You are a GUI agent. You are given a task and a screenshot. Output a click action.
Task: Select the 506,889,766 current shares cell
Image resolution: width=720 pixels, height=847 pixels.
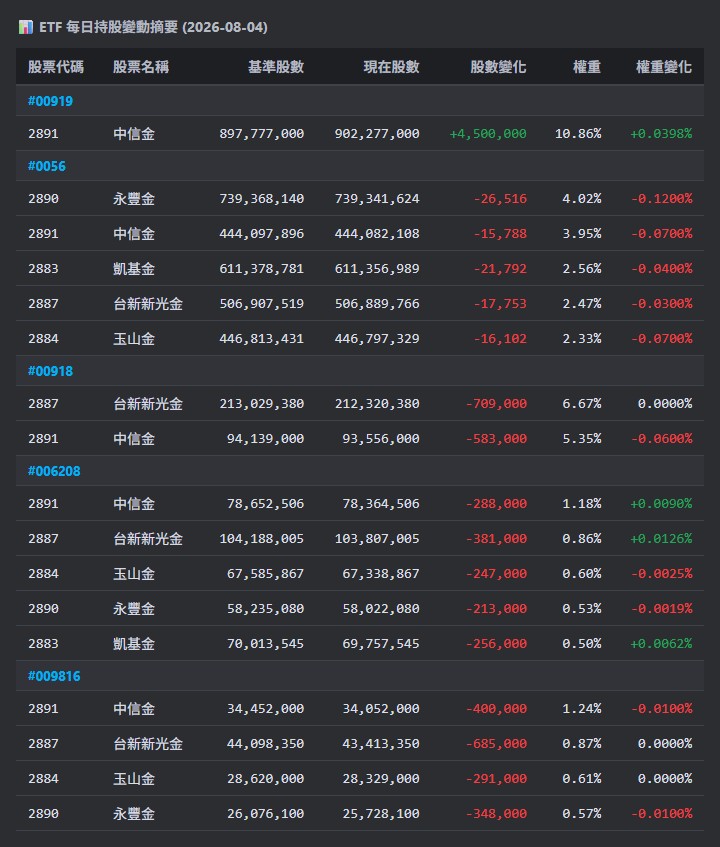[377, 304]
